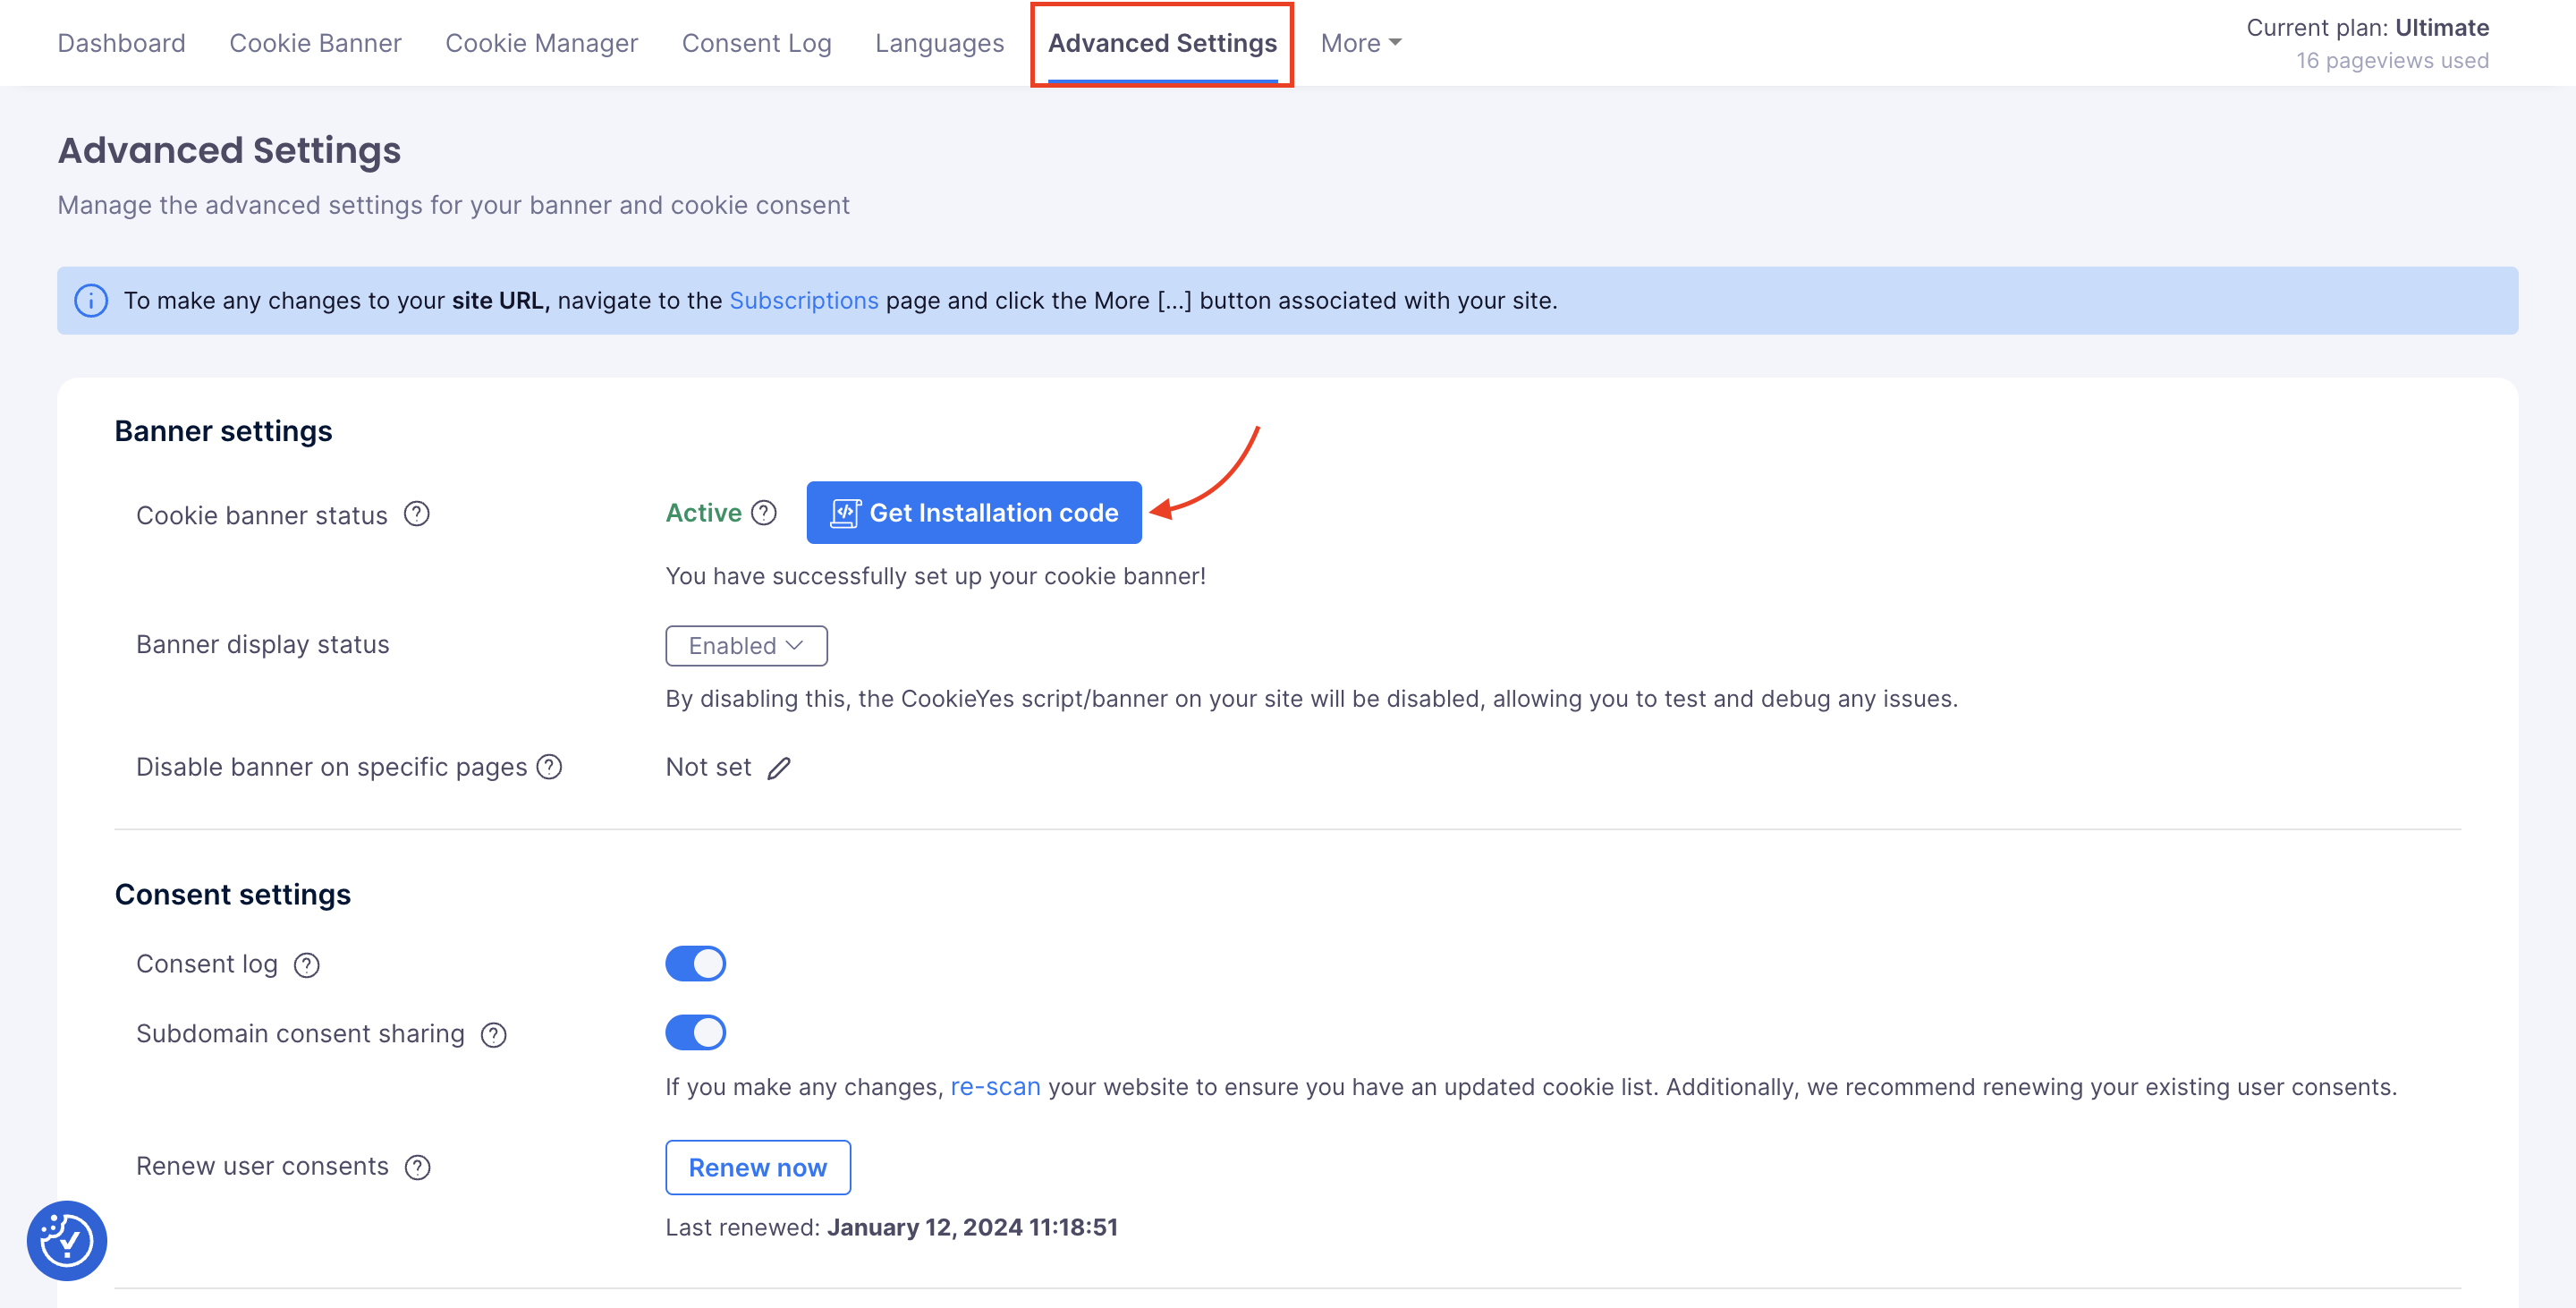
Task: Click 'You have successfully set up' message
Action: (x=936, y=576)
